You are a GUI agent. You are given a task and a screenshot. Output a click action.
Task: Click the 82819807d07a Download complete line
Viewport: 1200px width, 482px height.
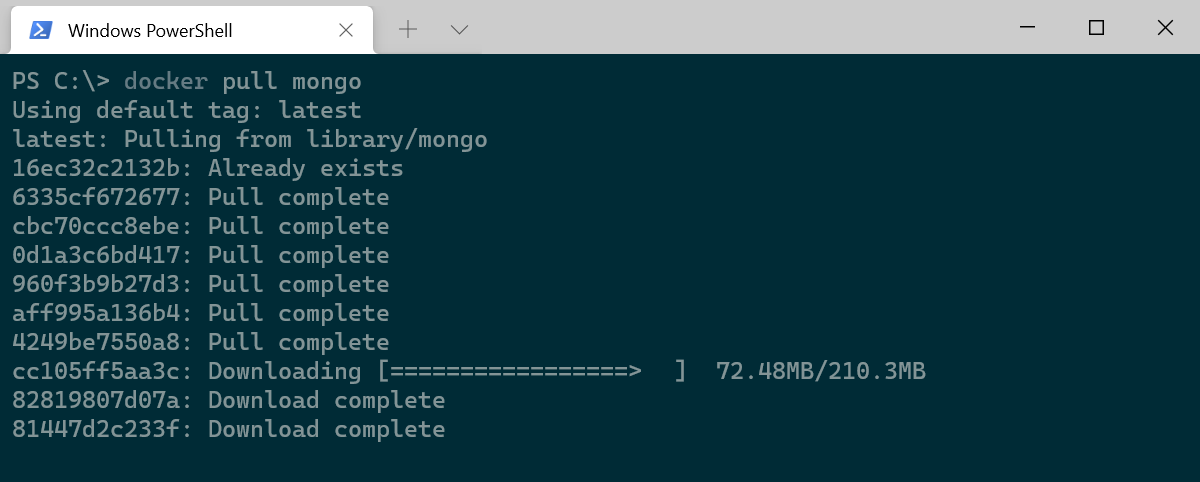[x=229, y=401]
